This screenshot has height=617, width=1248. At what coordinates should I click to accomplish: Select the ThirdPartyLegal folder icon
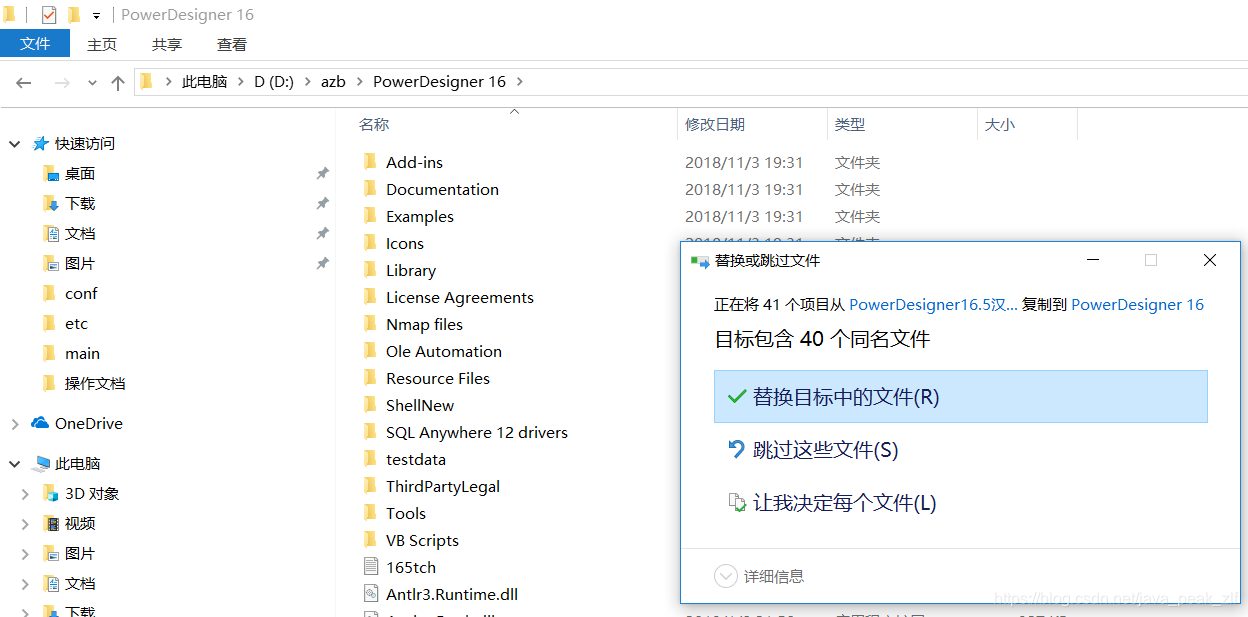pos(370,486)
